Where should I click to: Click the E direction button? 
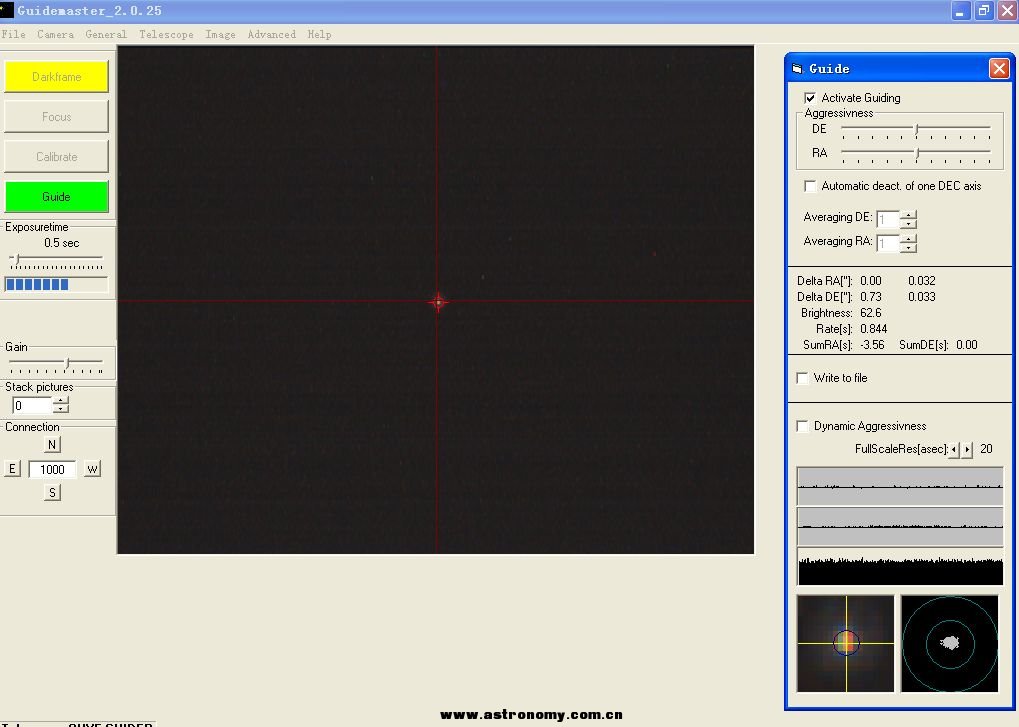pos(12,469)
